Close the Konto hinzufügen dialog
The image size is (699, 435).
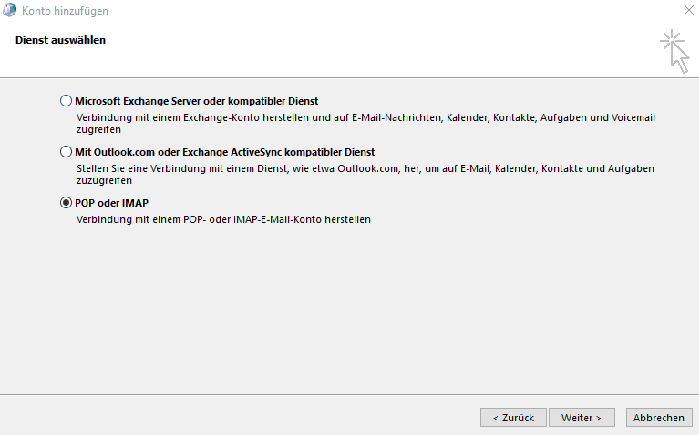pyautogui.click(x=689, y=10)
